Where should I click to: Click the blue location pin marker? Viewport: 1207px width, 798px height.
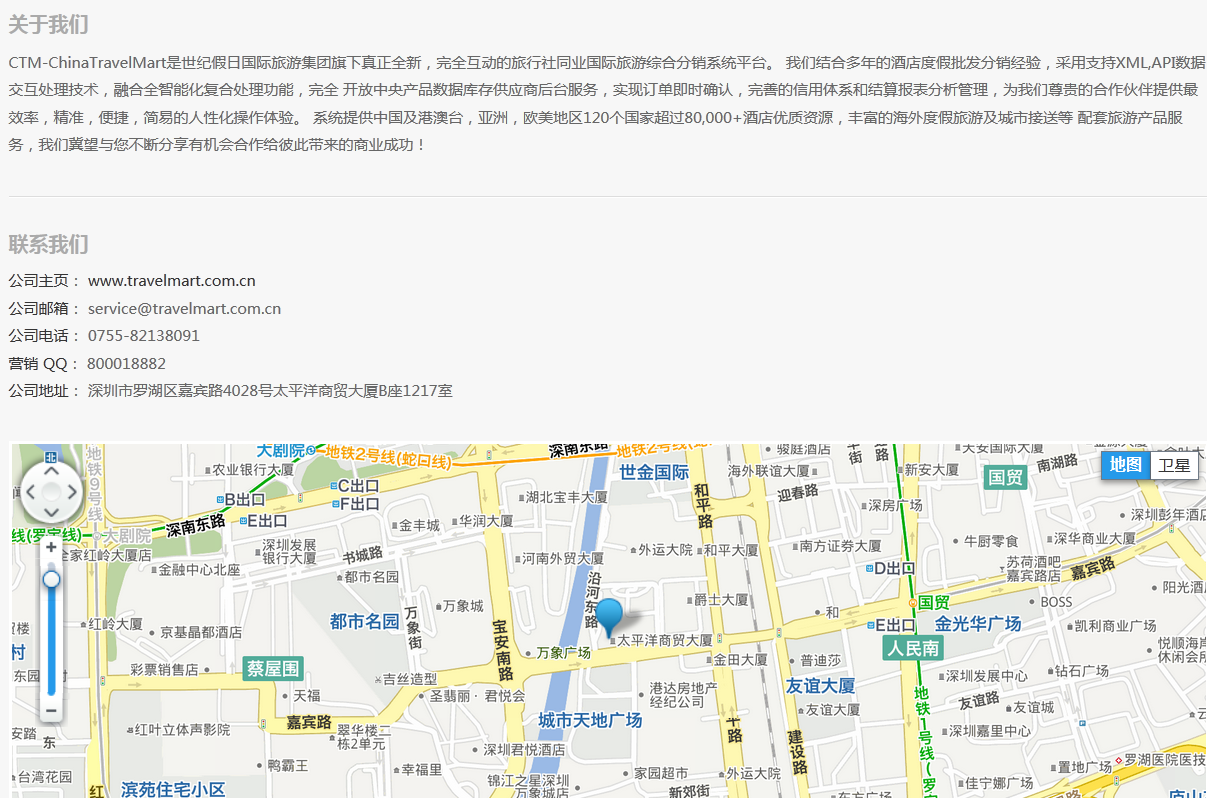(608, 614)
